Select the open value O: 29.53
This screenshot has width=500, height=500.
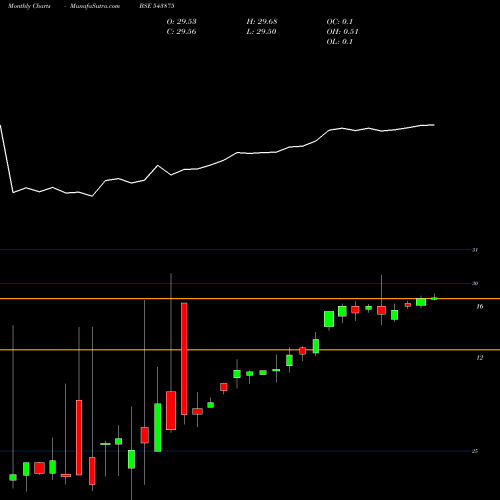181,22
